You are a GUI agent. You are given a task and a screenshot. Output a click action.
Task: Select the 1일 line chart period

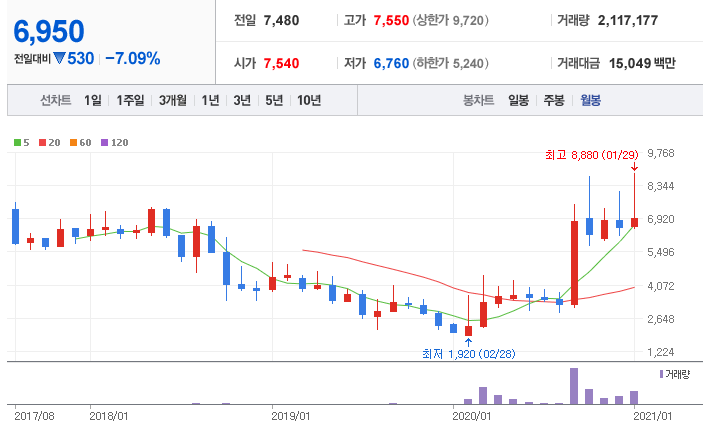pos(93,100)
